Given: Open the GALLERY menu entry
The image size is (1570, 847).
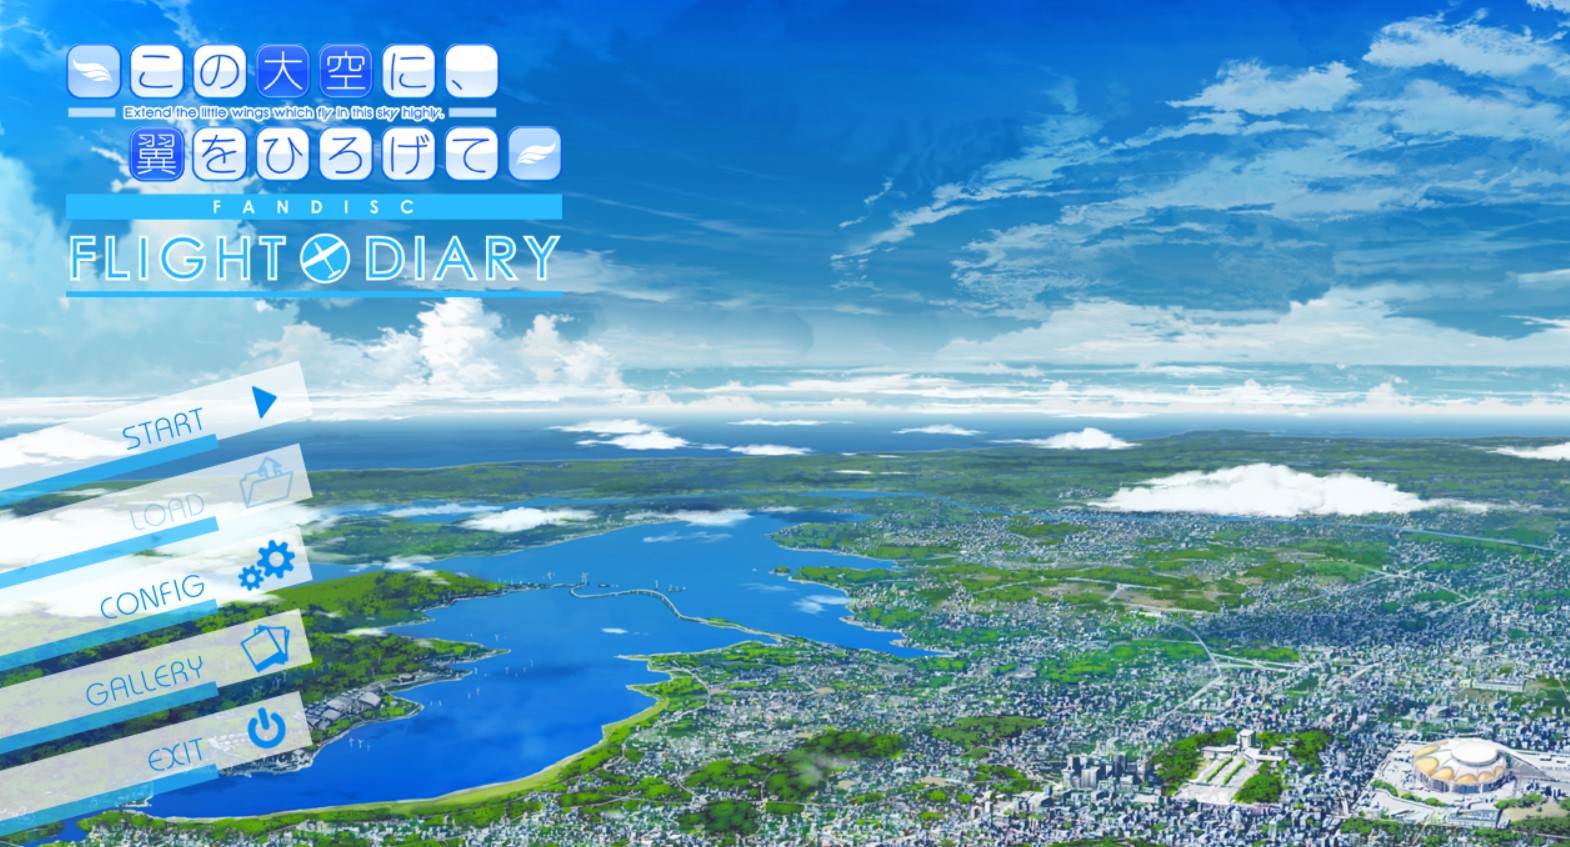Looking at the screenshot, I should (x=144, y=680).
